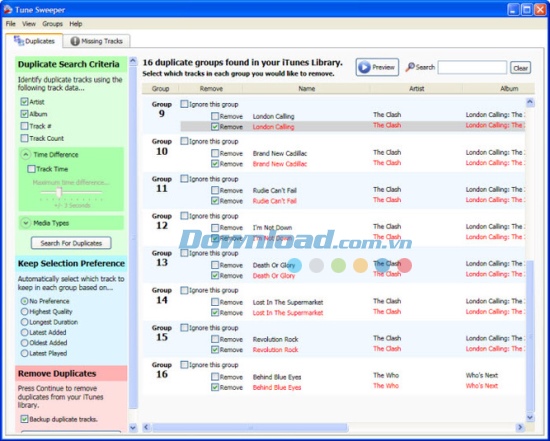
Task: Sort by the Name column header
Action: point(307,89)
